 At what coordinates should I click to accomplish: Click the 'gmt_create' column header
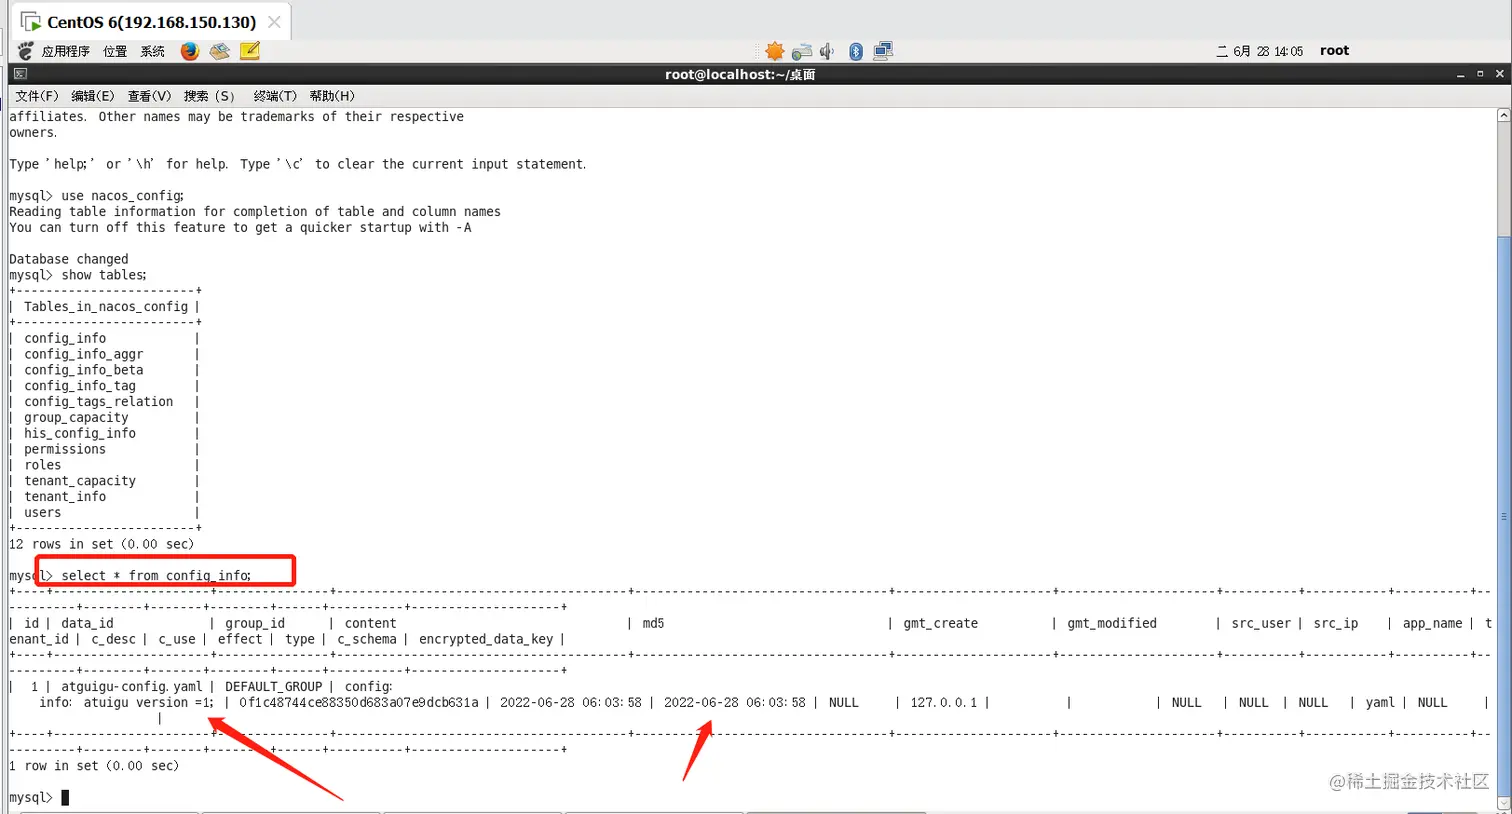coord(940,624)
